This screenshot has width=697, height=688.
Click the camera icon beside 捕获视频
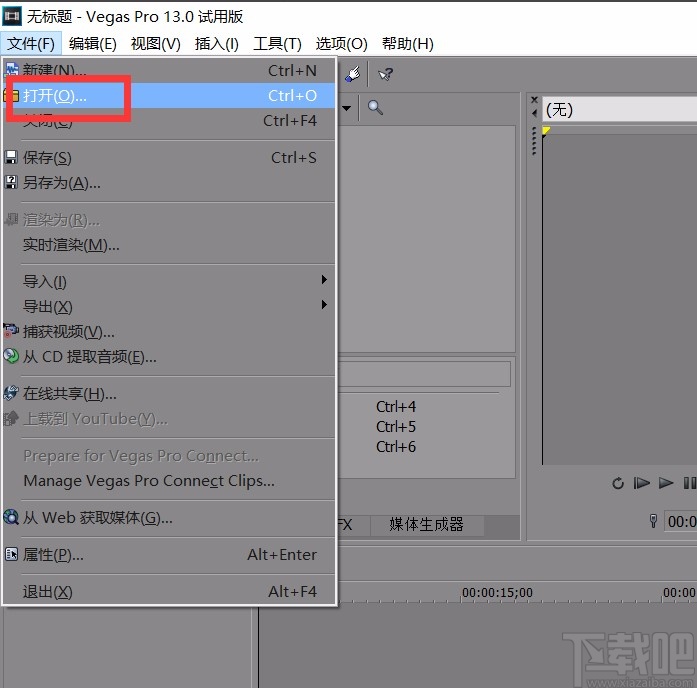(x=11, y=330)
